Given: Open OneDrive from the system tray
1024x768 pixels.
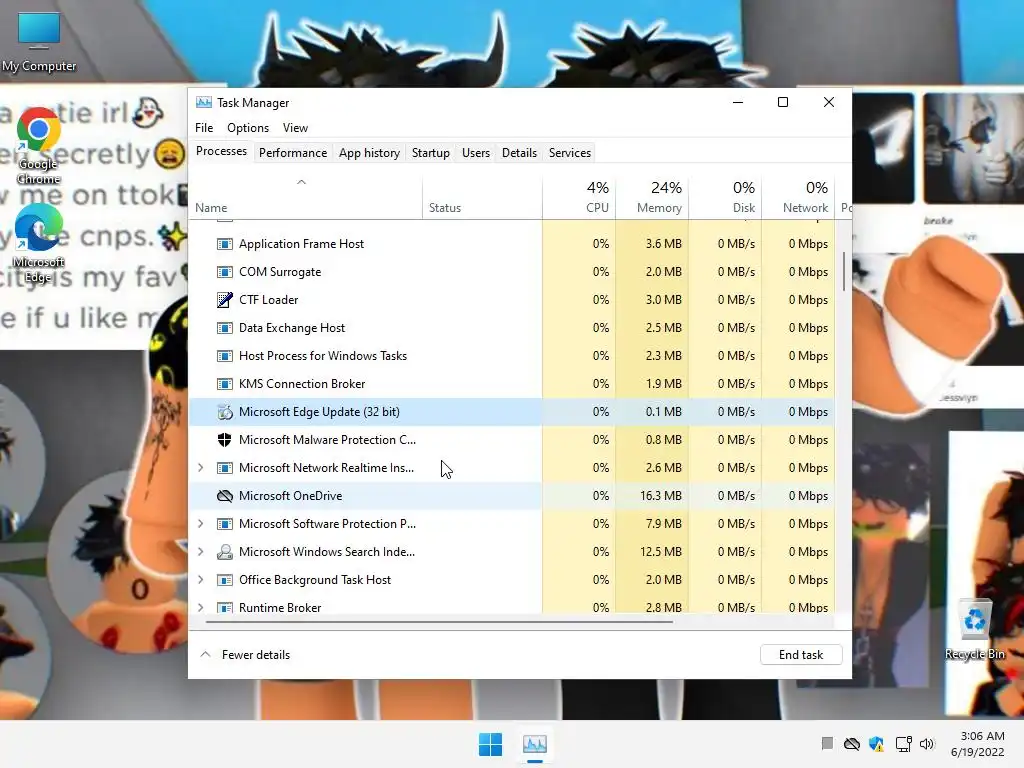Looking at the screenshot, I should 852,744.
